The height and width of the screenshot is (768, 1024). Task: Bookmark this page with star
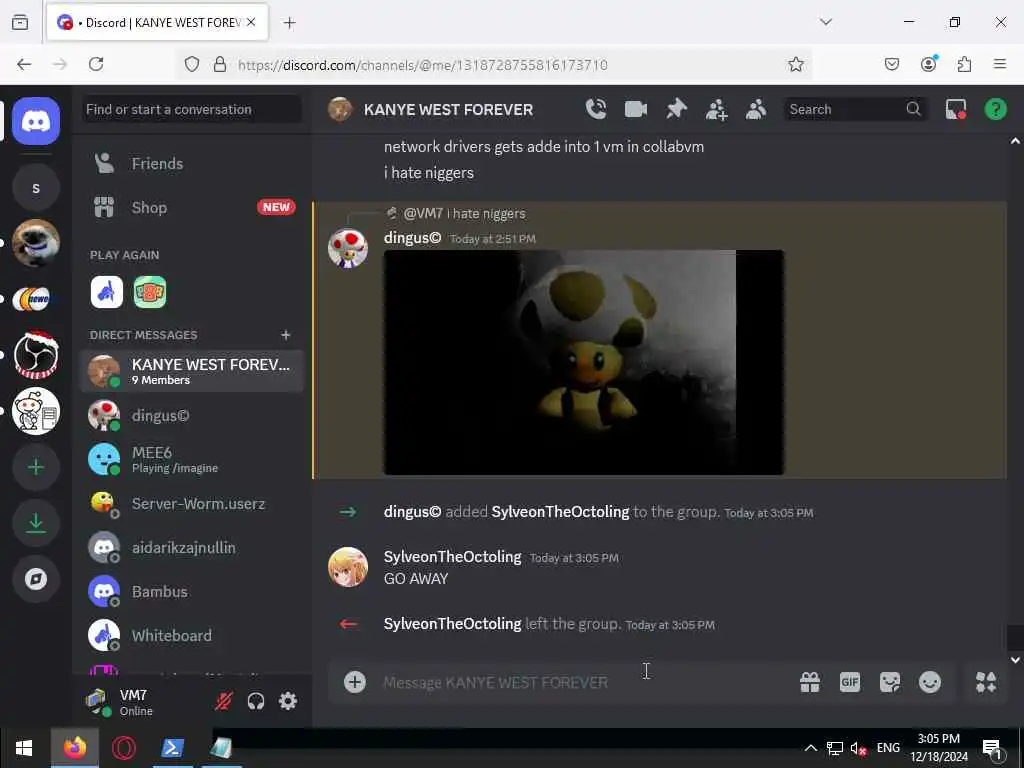click(x=795, y=64)
